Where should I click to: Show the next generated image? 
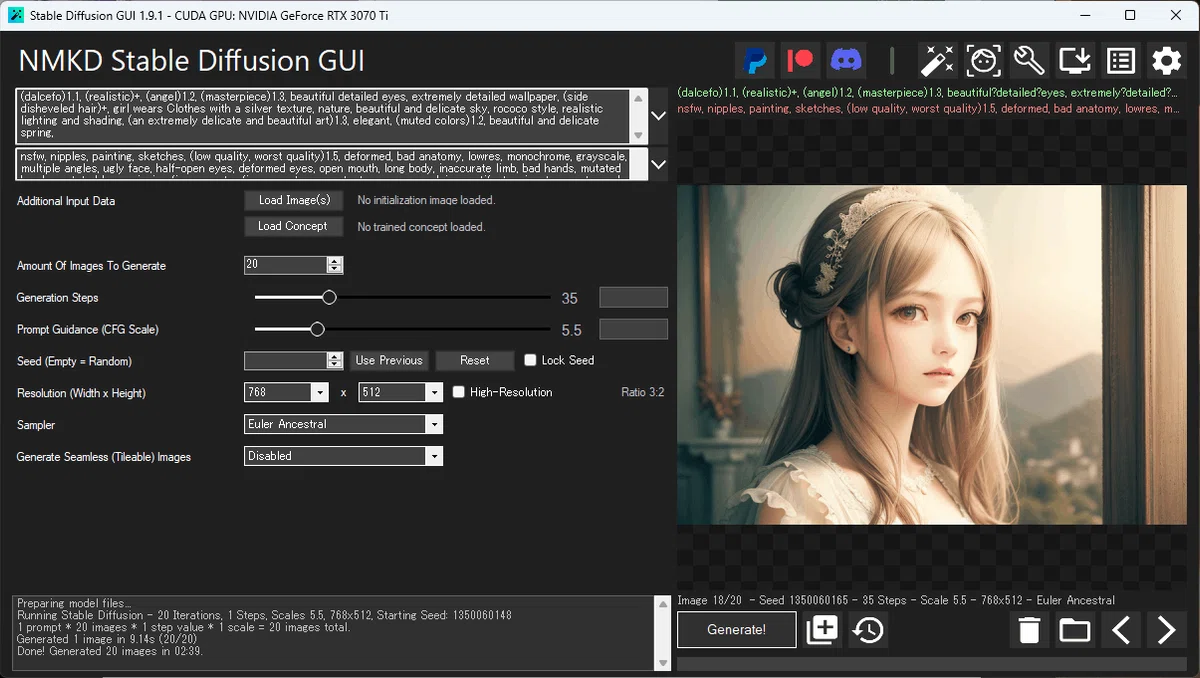pos(1166,630)
